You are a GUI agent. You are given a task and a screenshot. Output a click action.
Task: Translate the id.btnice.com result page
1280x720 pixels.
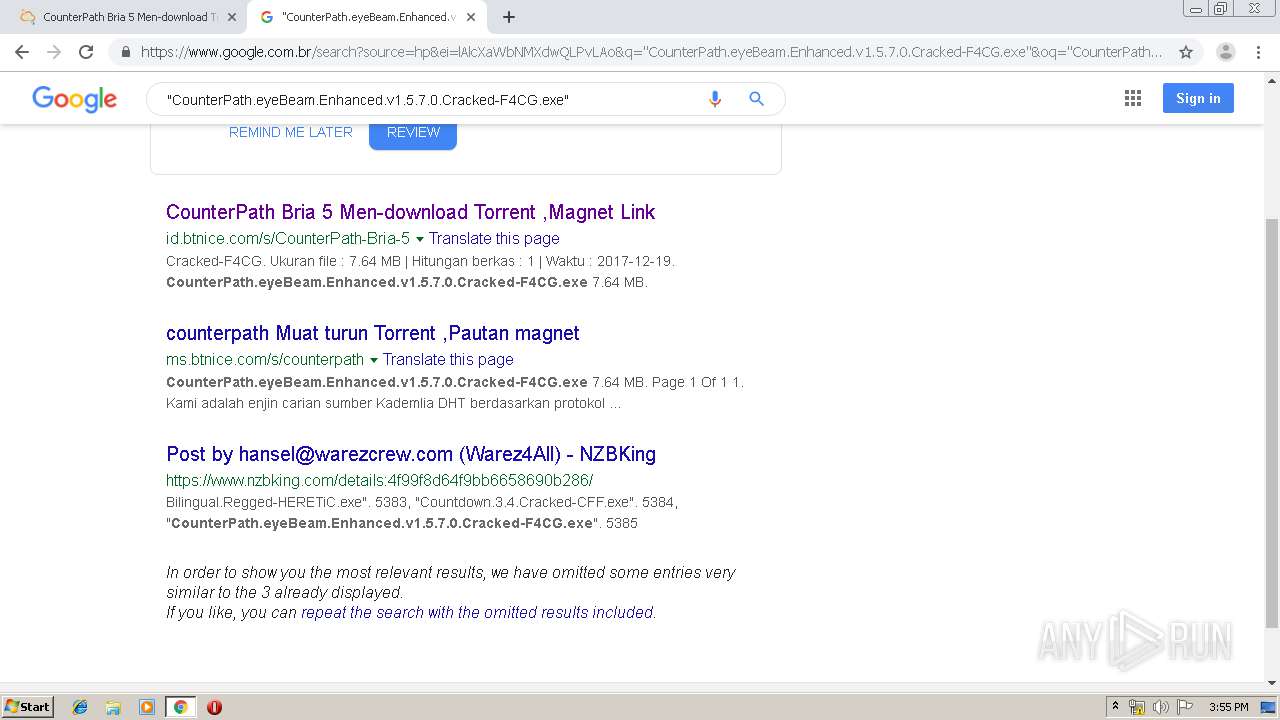tap(494, 239)
